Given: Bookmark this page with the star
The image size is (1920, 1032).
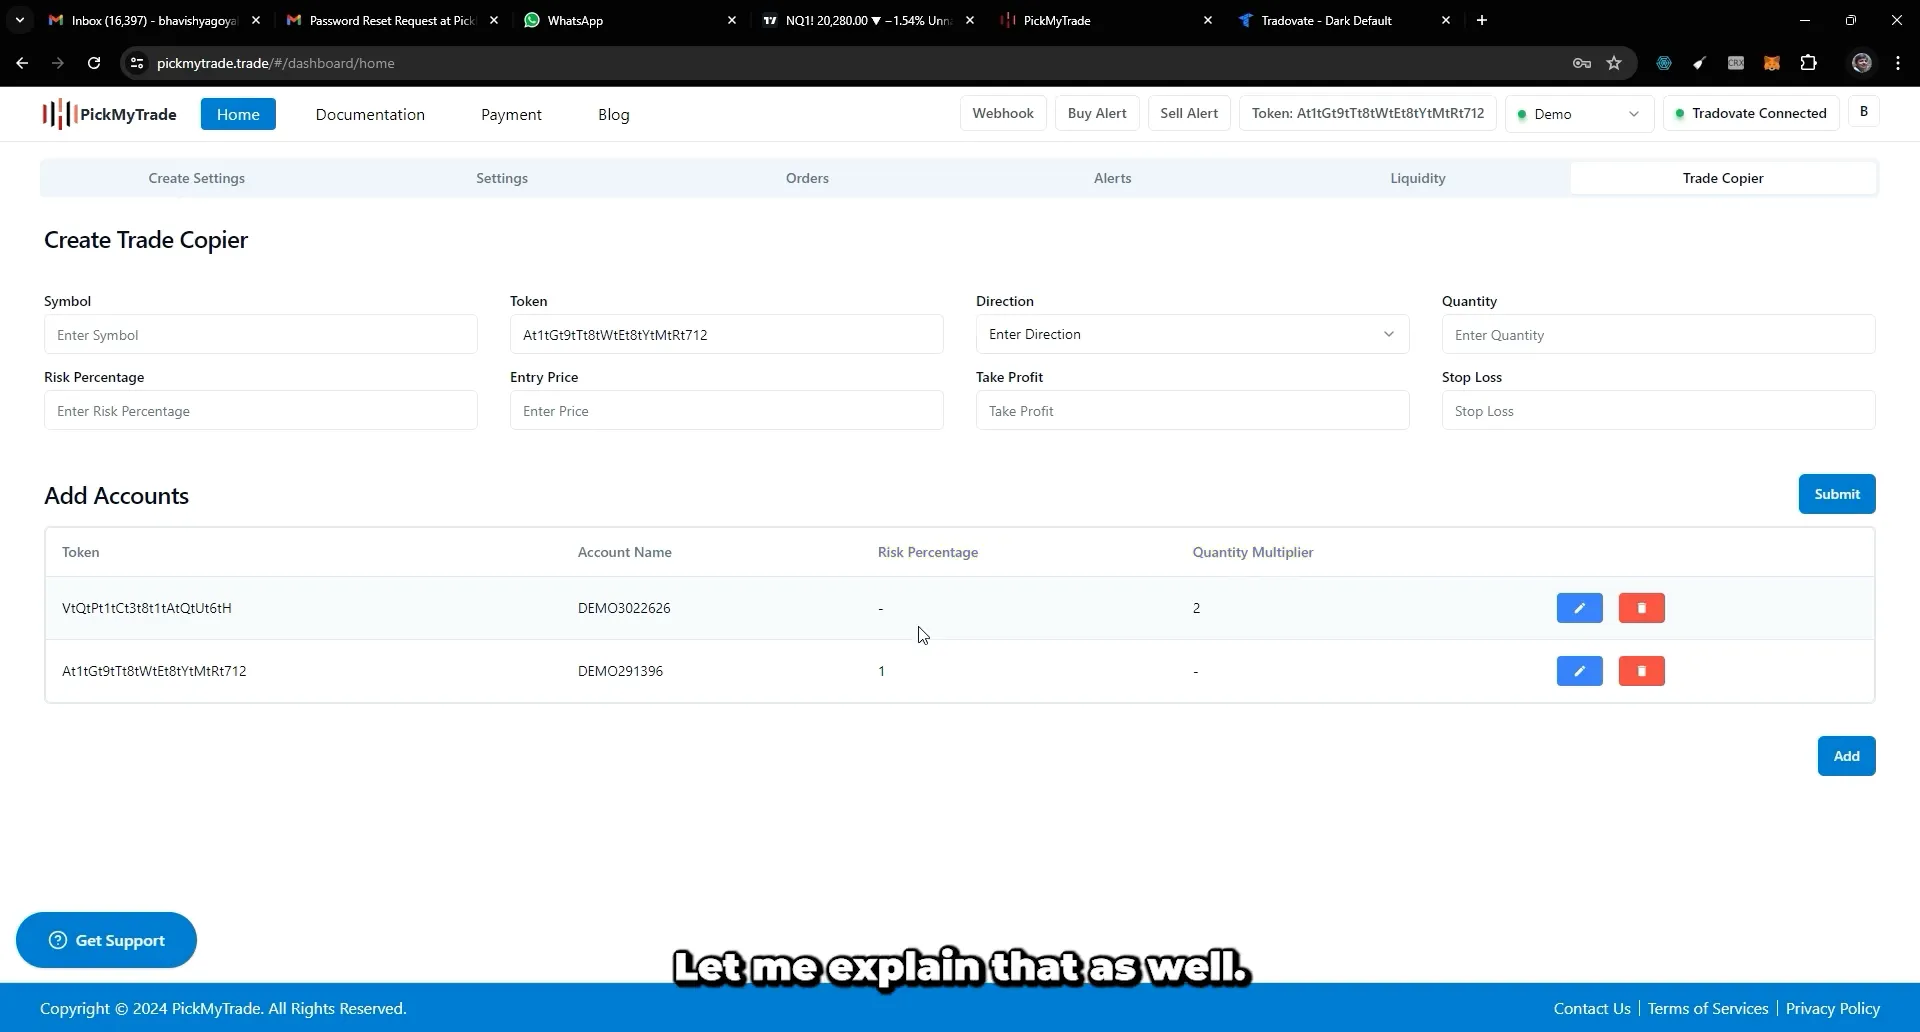Looking at the screenshot, I should (x=1614, y=63).
